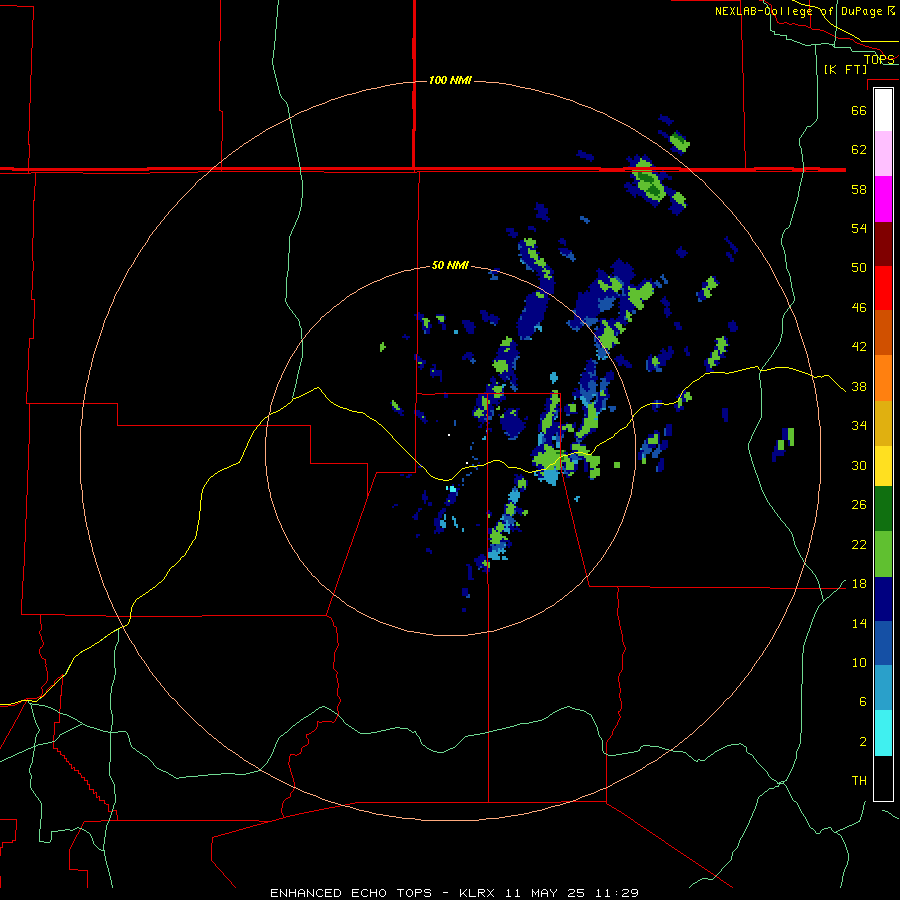The image size is (900, 900).
Task: Click the "KLRX" radar site identifier
Action: (478, 893)
